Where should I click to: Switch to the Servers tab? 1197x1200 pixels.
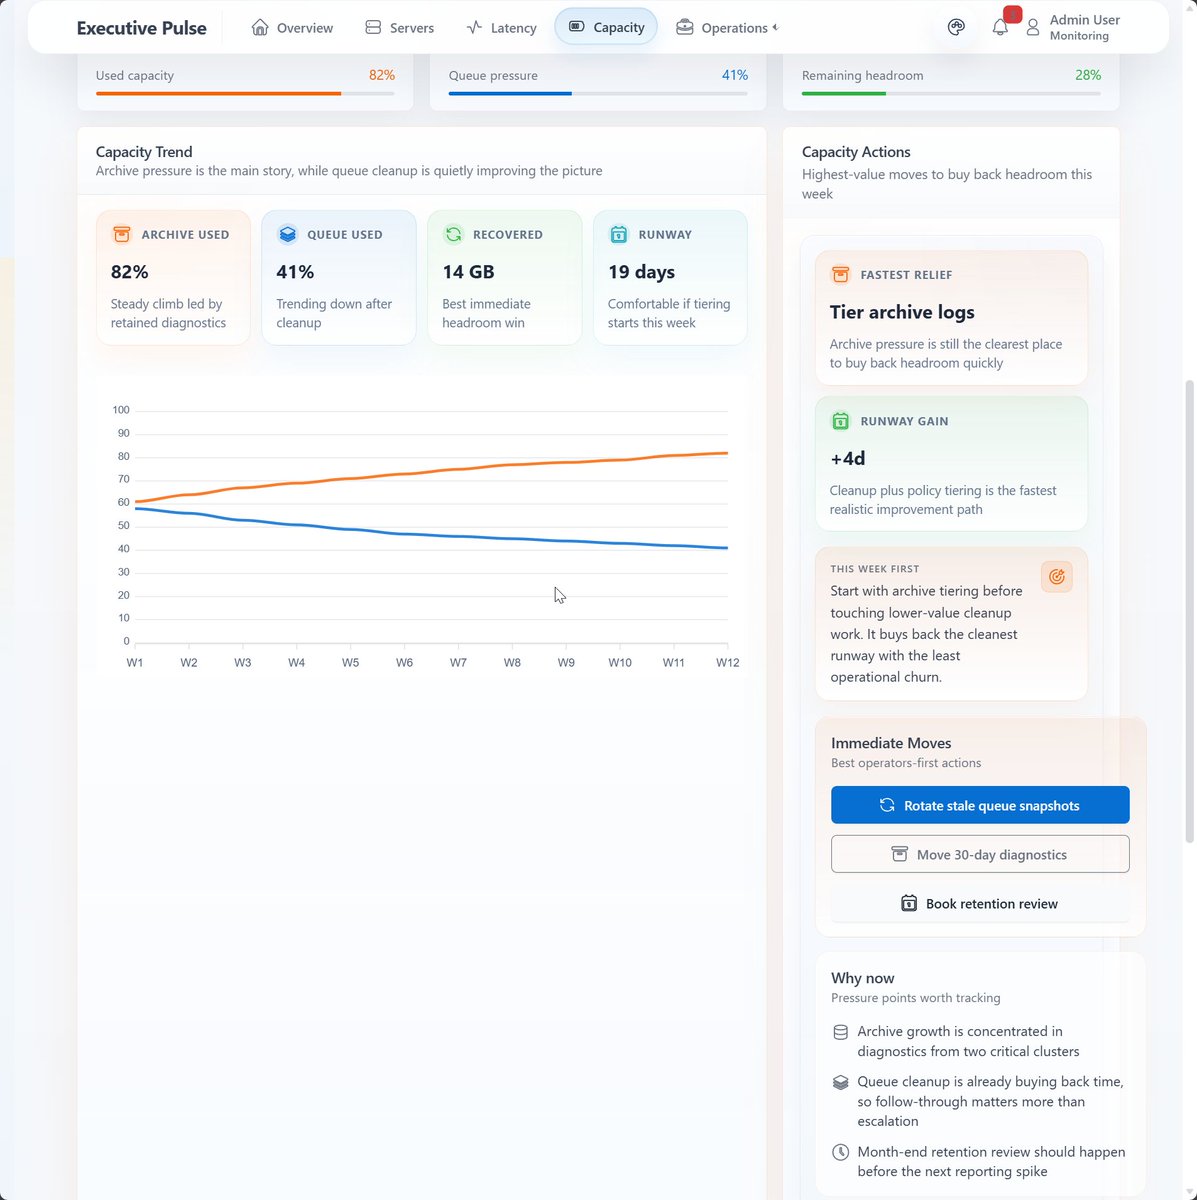pyautogui.click(x=400, y=27)
